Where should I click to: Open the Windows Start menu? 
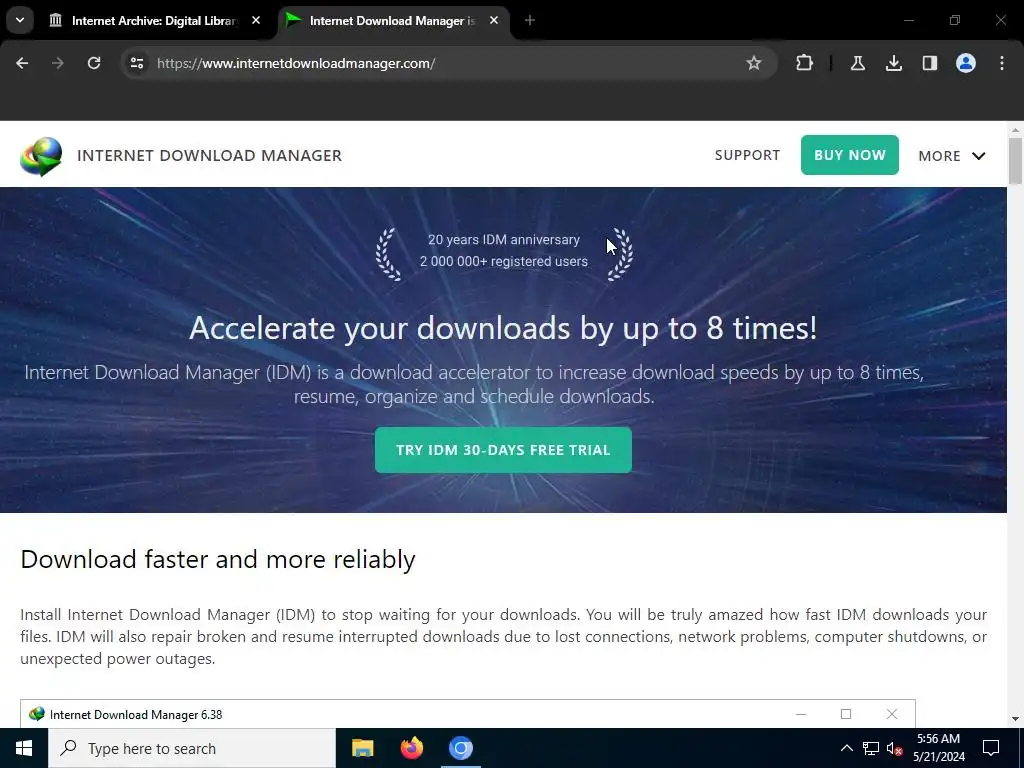(24, 748)
